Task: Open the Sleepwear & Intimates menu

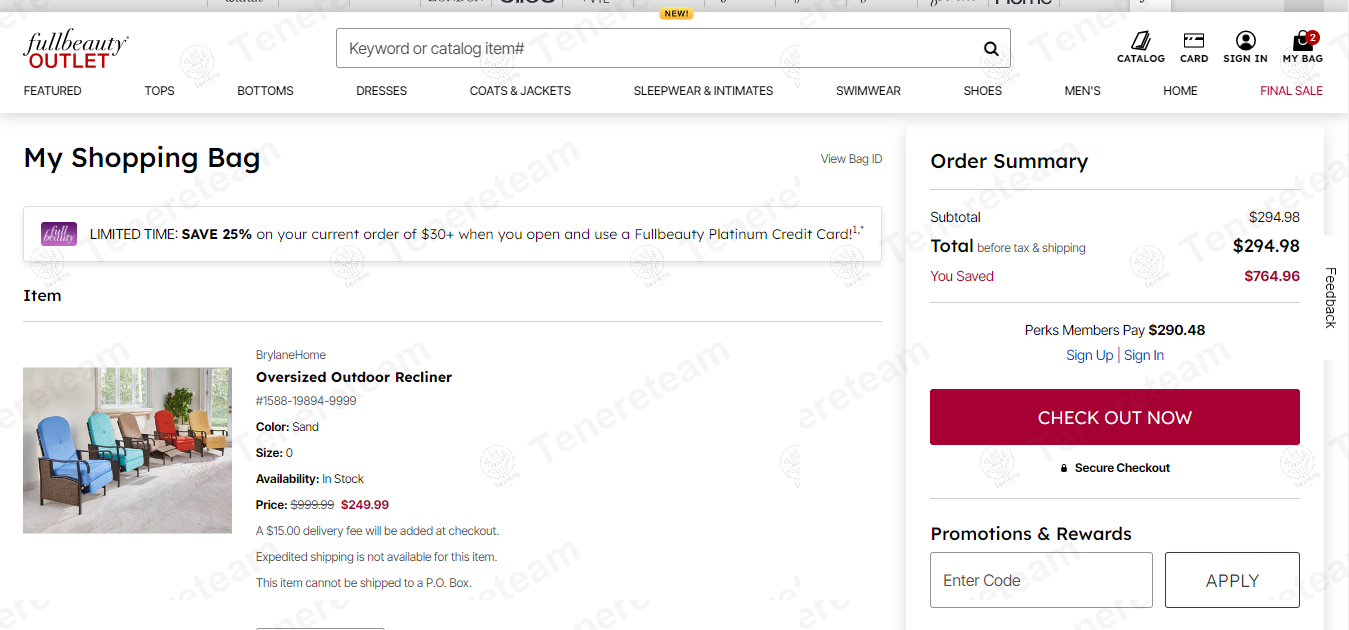Action: tap(703, 91)
